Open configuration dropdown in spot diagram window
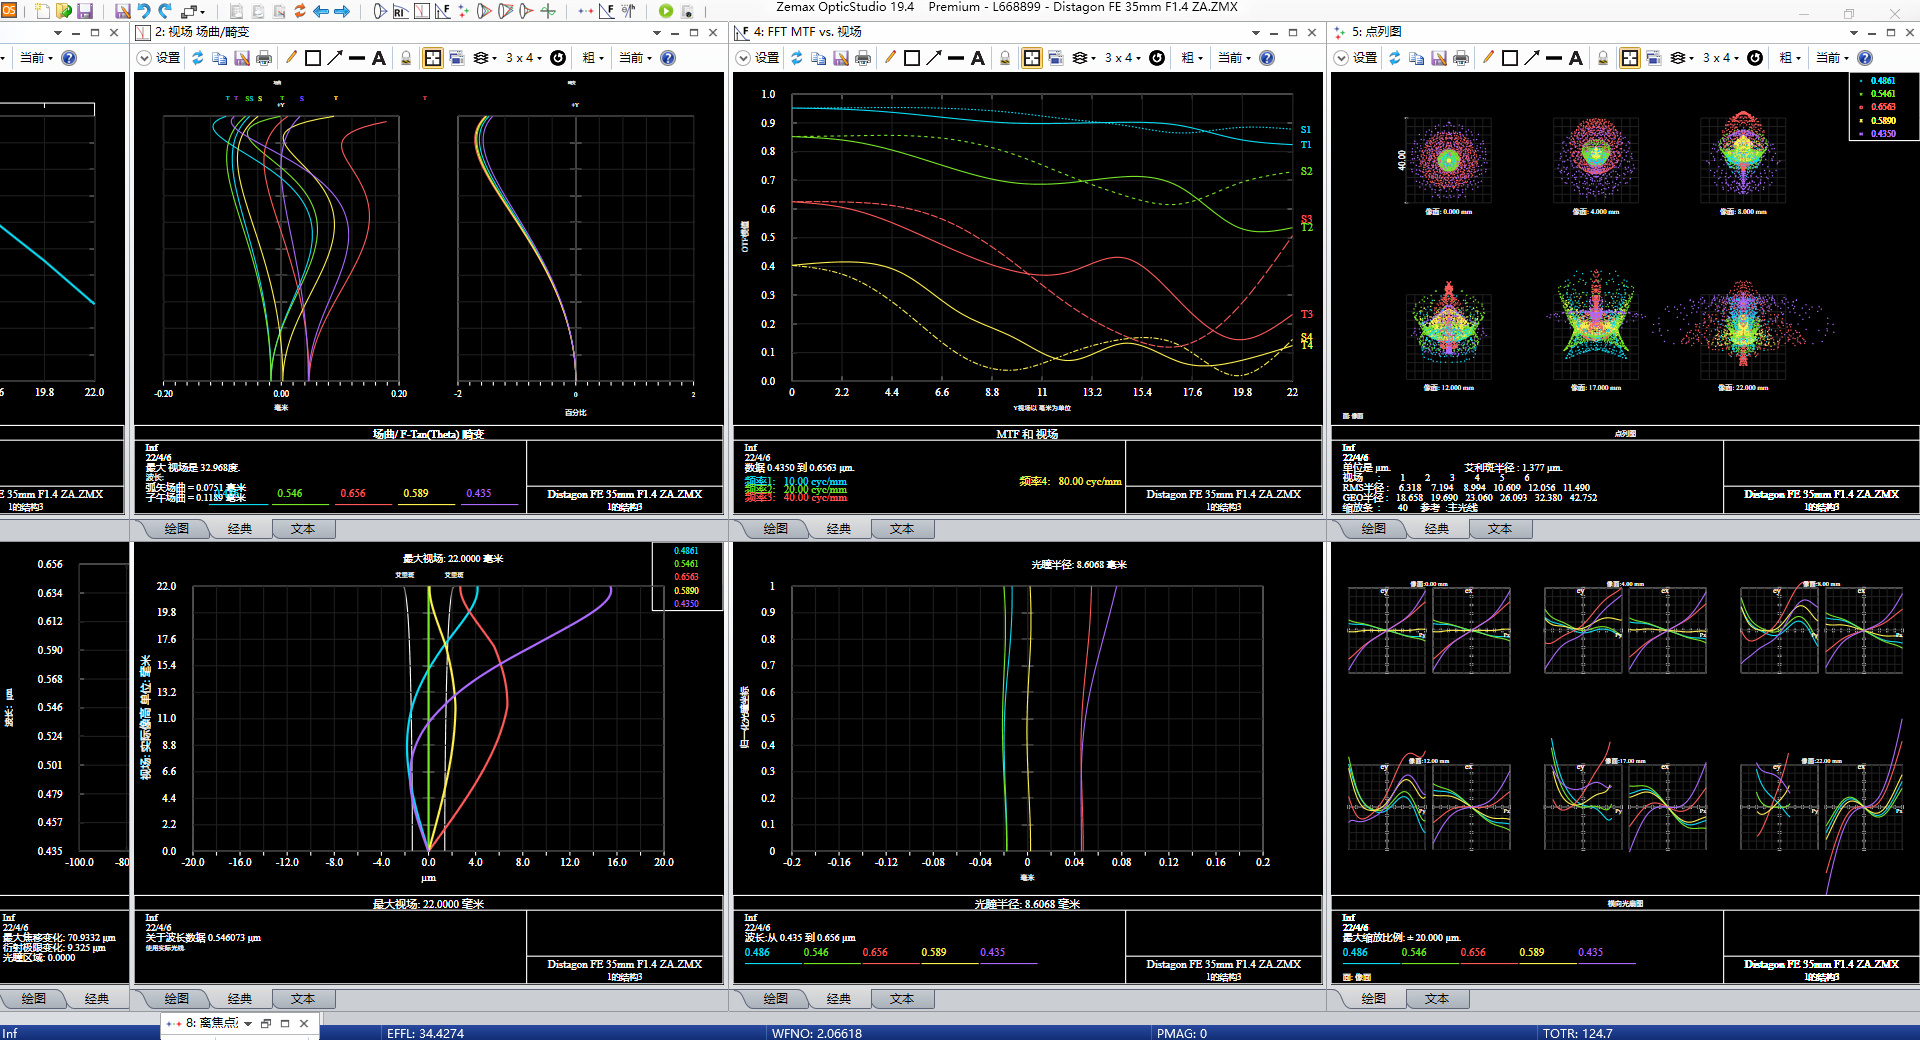 1832,58
